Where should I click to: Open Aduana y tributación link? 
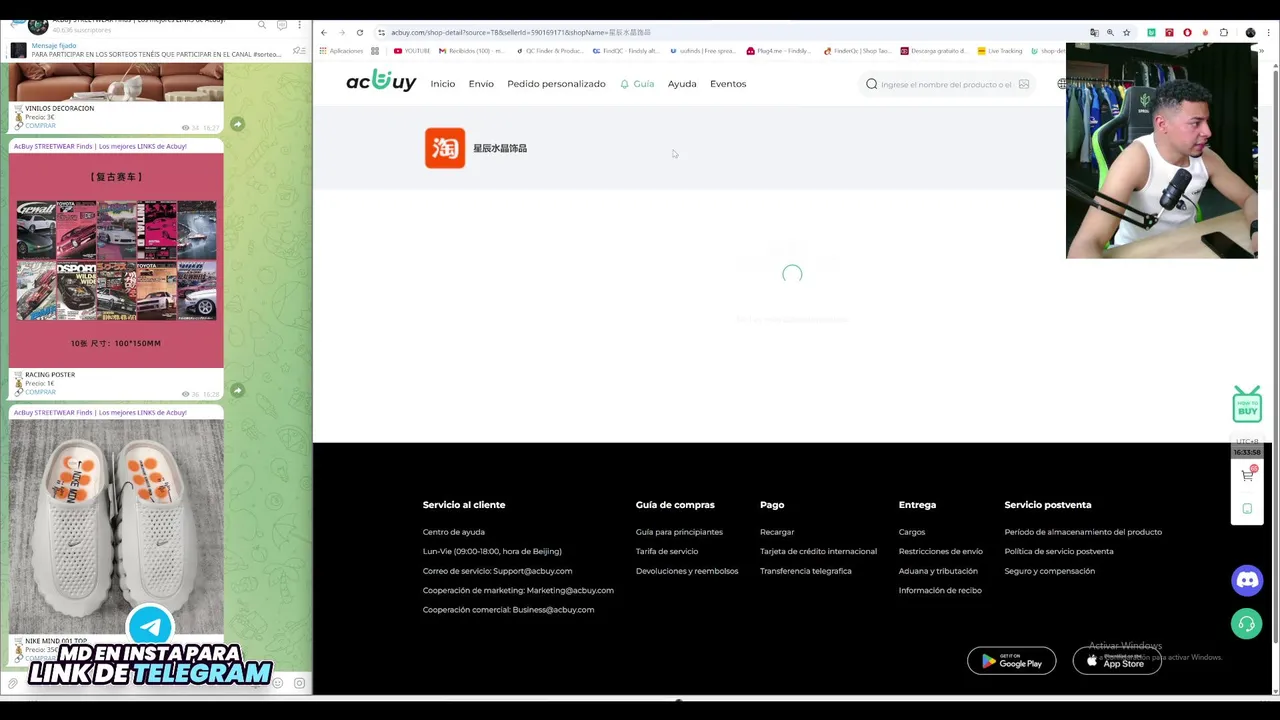(938, 571)
